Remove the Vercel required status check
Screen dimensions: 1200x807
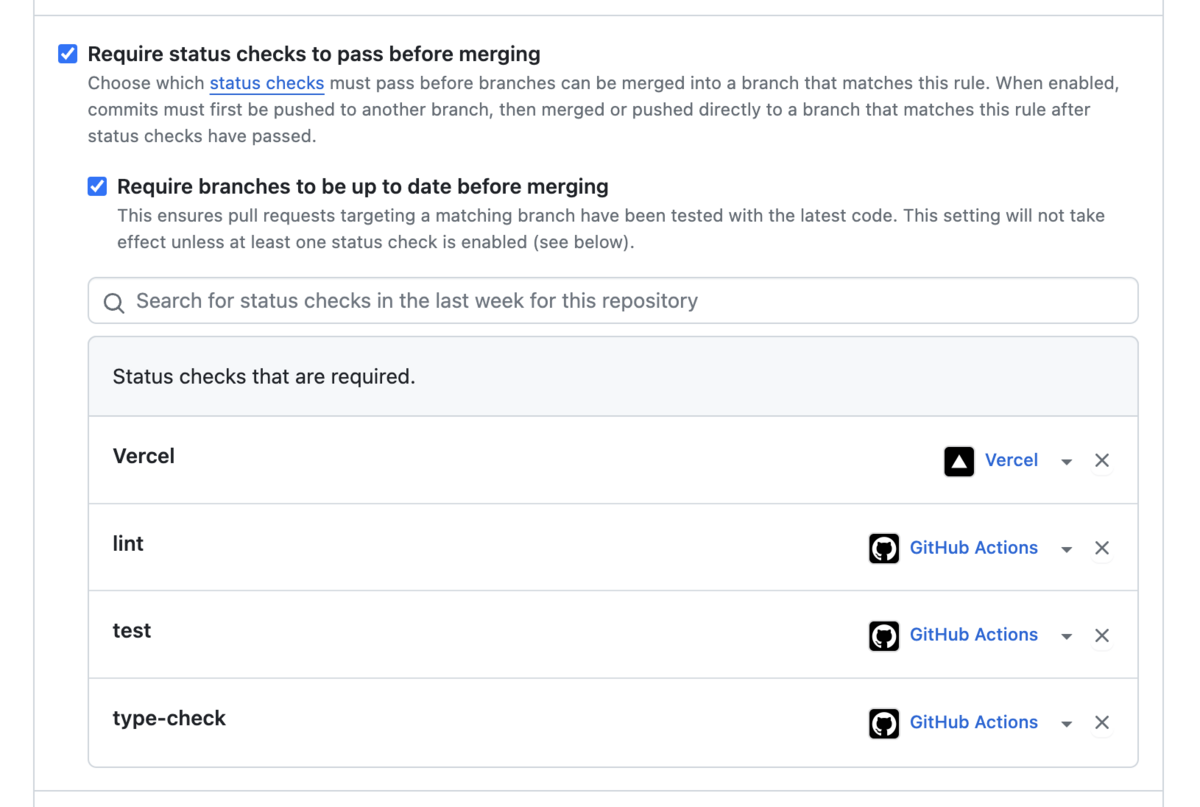coord(1102,461)
